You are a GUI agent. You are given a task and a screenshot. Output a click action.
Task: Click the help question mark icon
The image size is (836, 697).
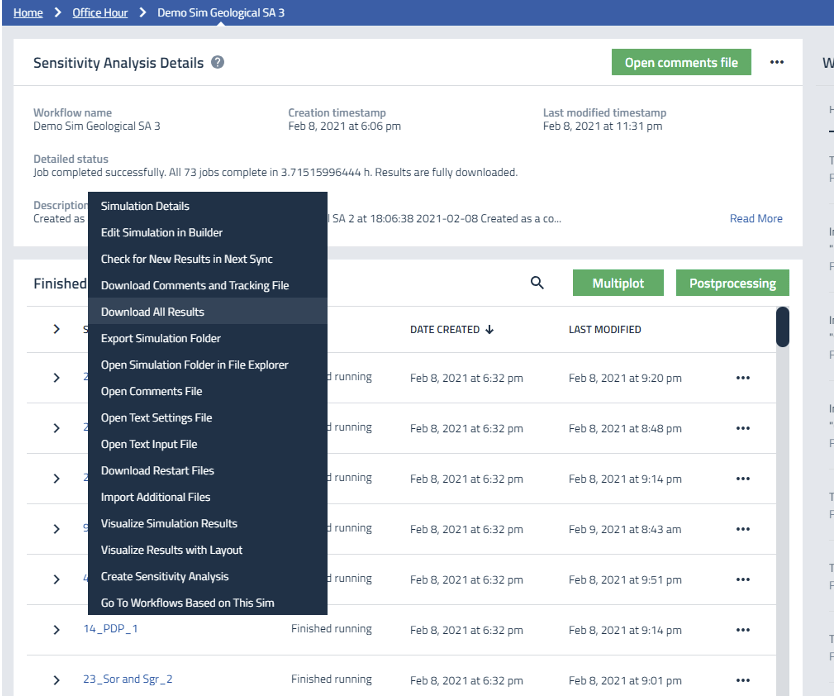coord(218,62)
